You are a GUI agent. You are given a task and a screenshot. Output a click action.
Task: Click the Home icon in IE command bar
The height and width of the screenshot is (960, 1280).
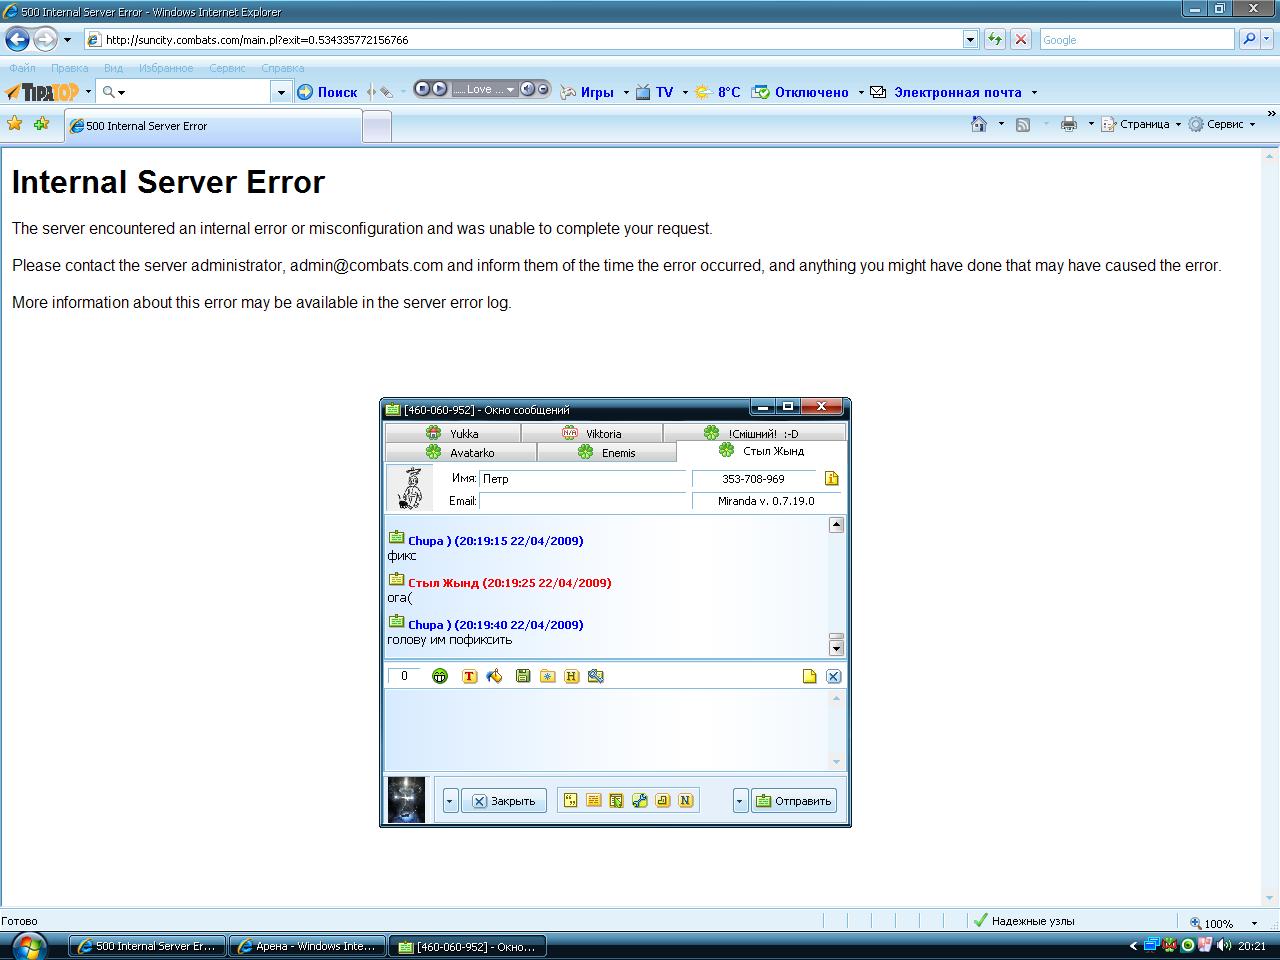[x=979, y=124]
